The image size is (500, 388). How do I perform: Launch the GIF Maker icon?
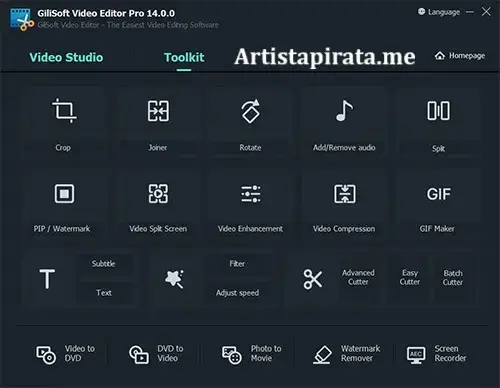439,194
